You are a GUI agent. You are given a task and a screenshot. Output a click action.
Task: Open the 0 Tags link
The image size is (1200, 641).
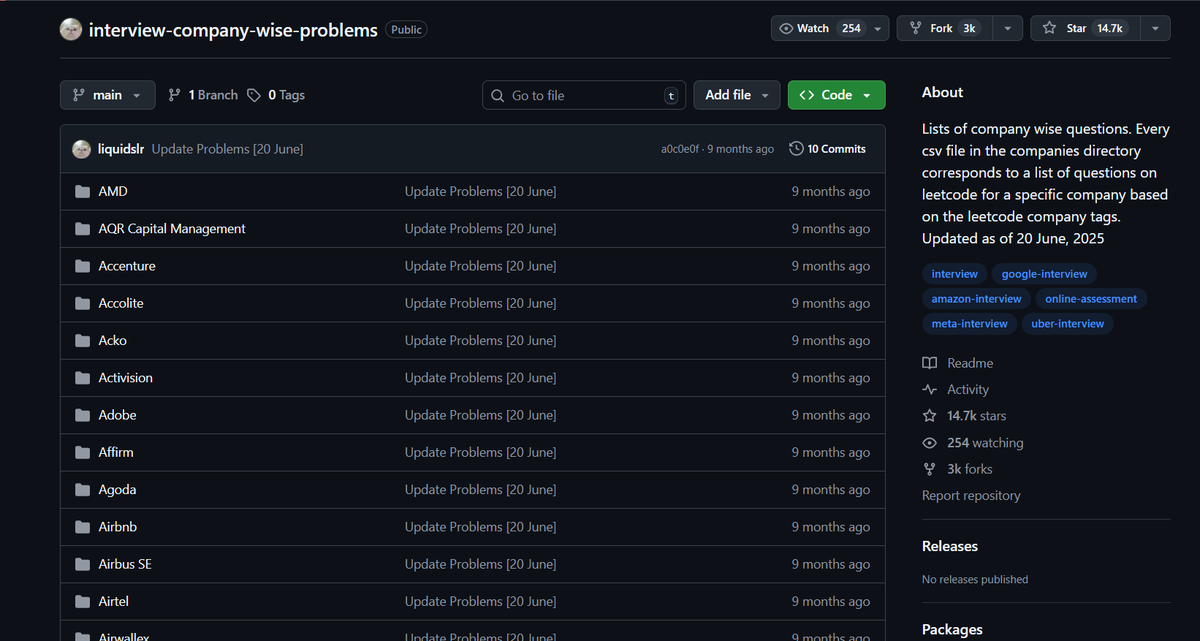pos(276,95)
